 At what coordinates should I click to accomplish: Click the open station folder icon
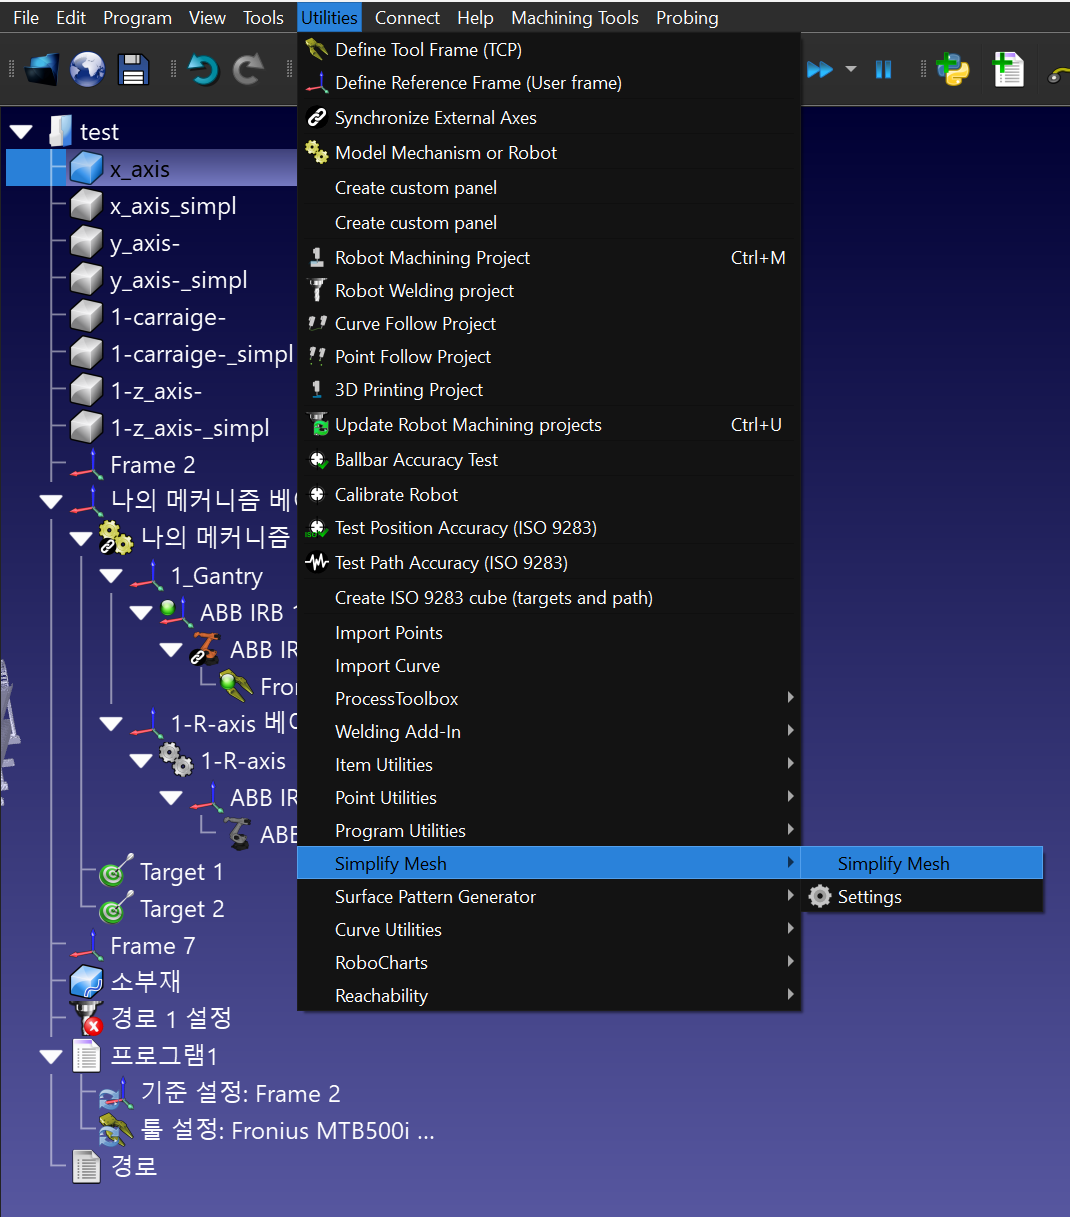(x=42, y=69)
